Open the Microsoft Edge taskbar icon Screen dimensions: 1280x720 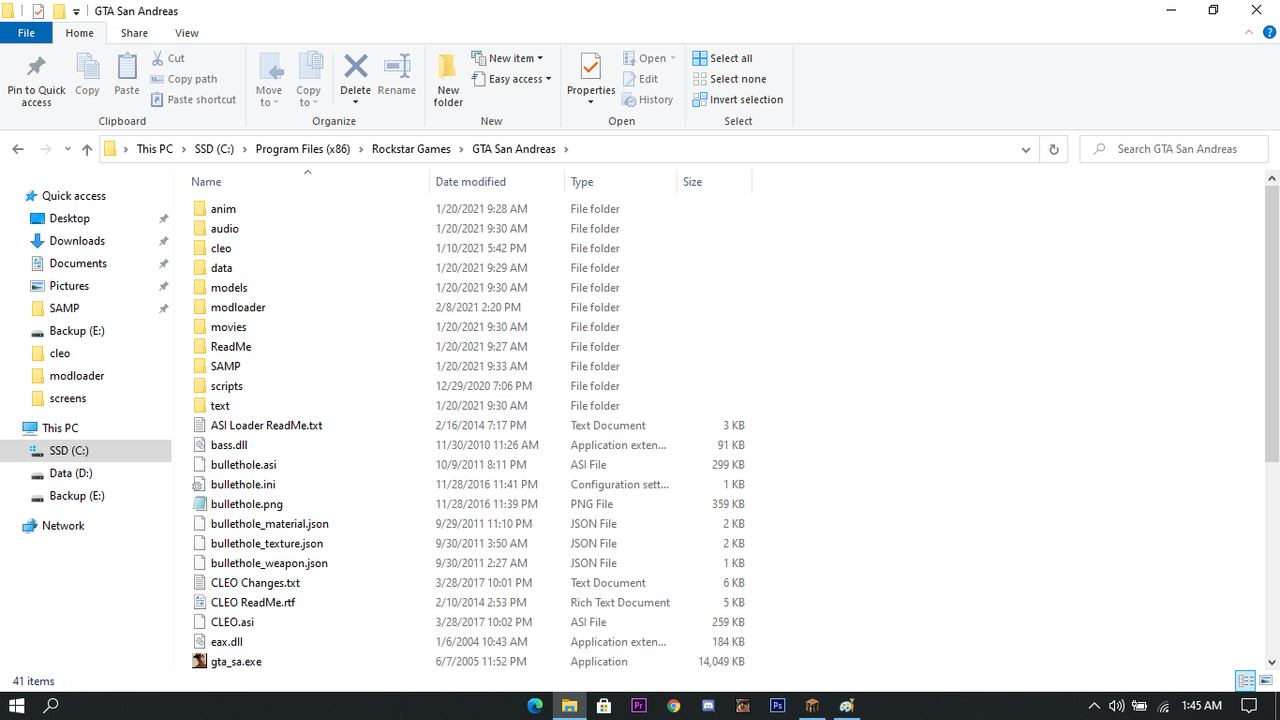point(535,706)
